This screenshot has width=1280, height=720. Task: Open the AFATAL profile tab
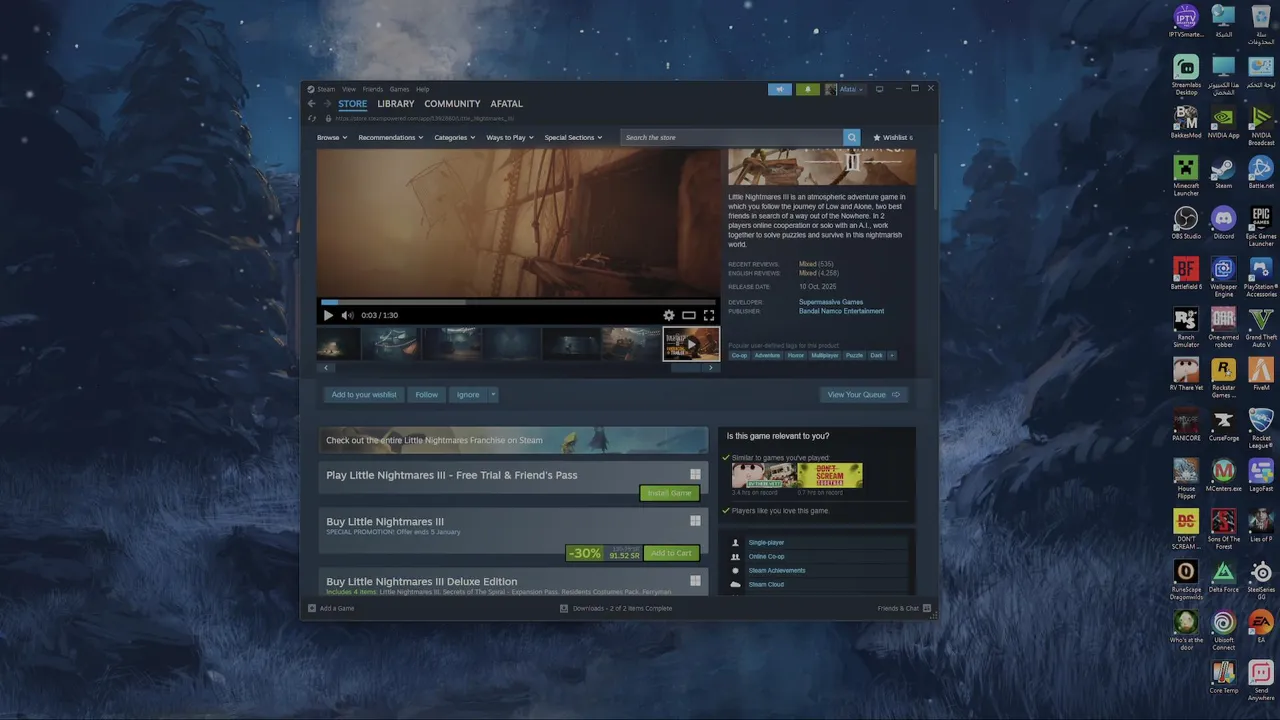coord(506,104)
